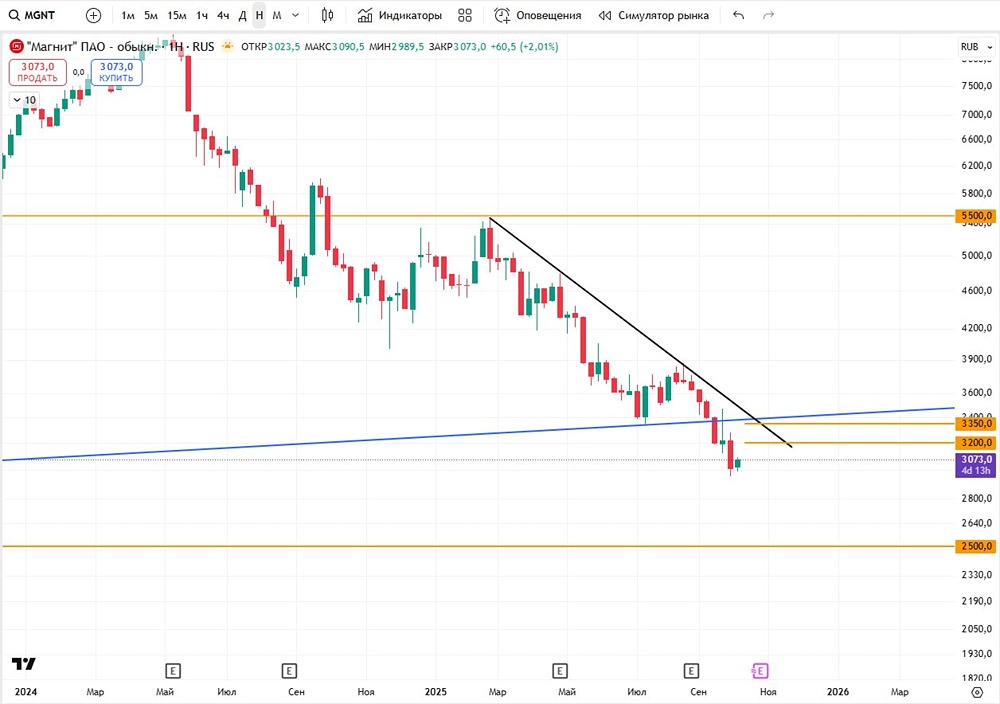Open the RUB currency dropdown
The width and height of the screenshot is (1000, 704).
click(975, 47)
